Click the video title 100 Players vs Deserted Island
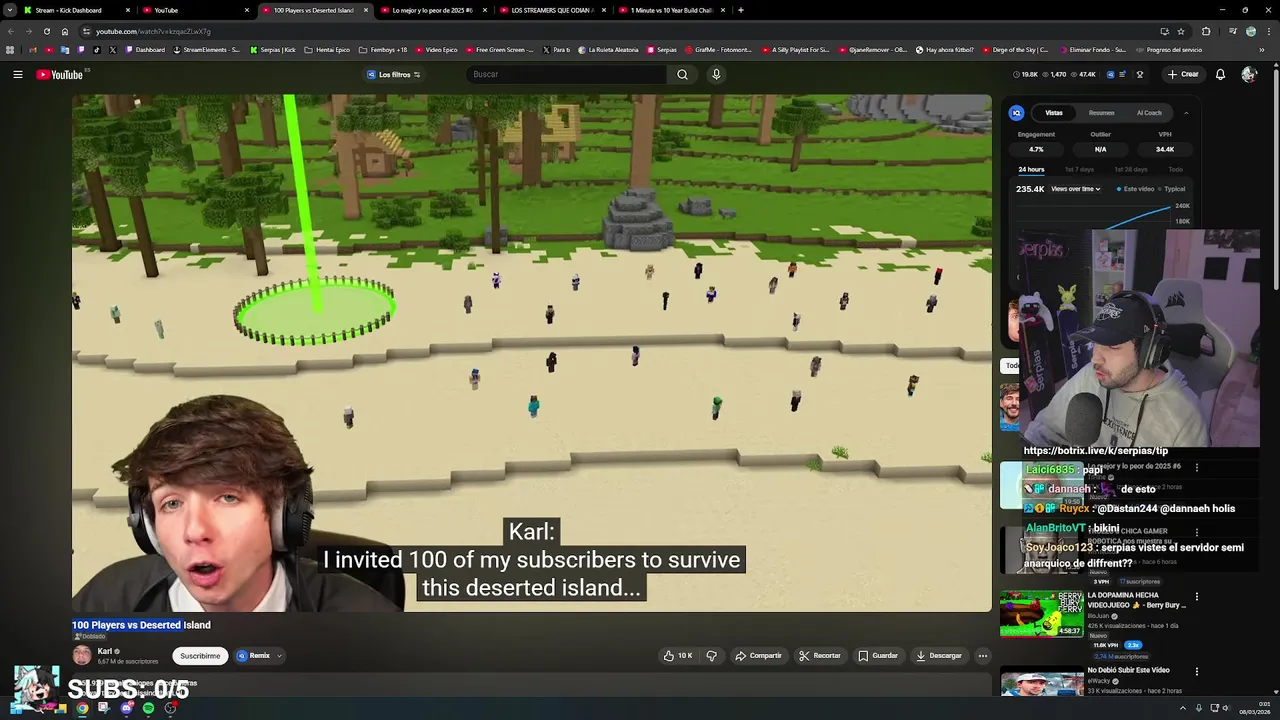Screen dimensions: 1280x720 (x=141, y=625)
